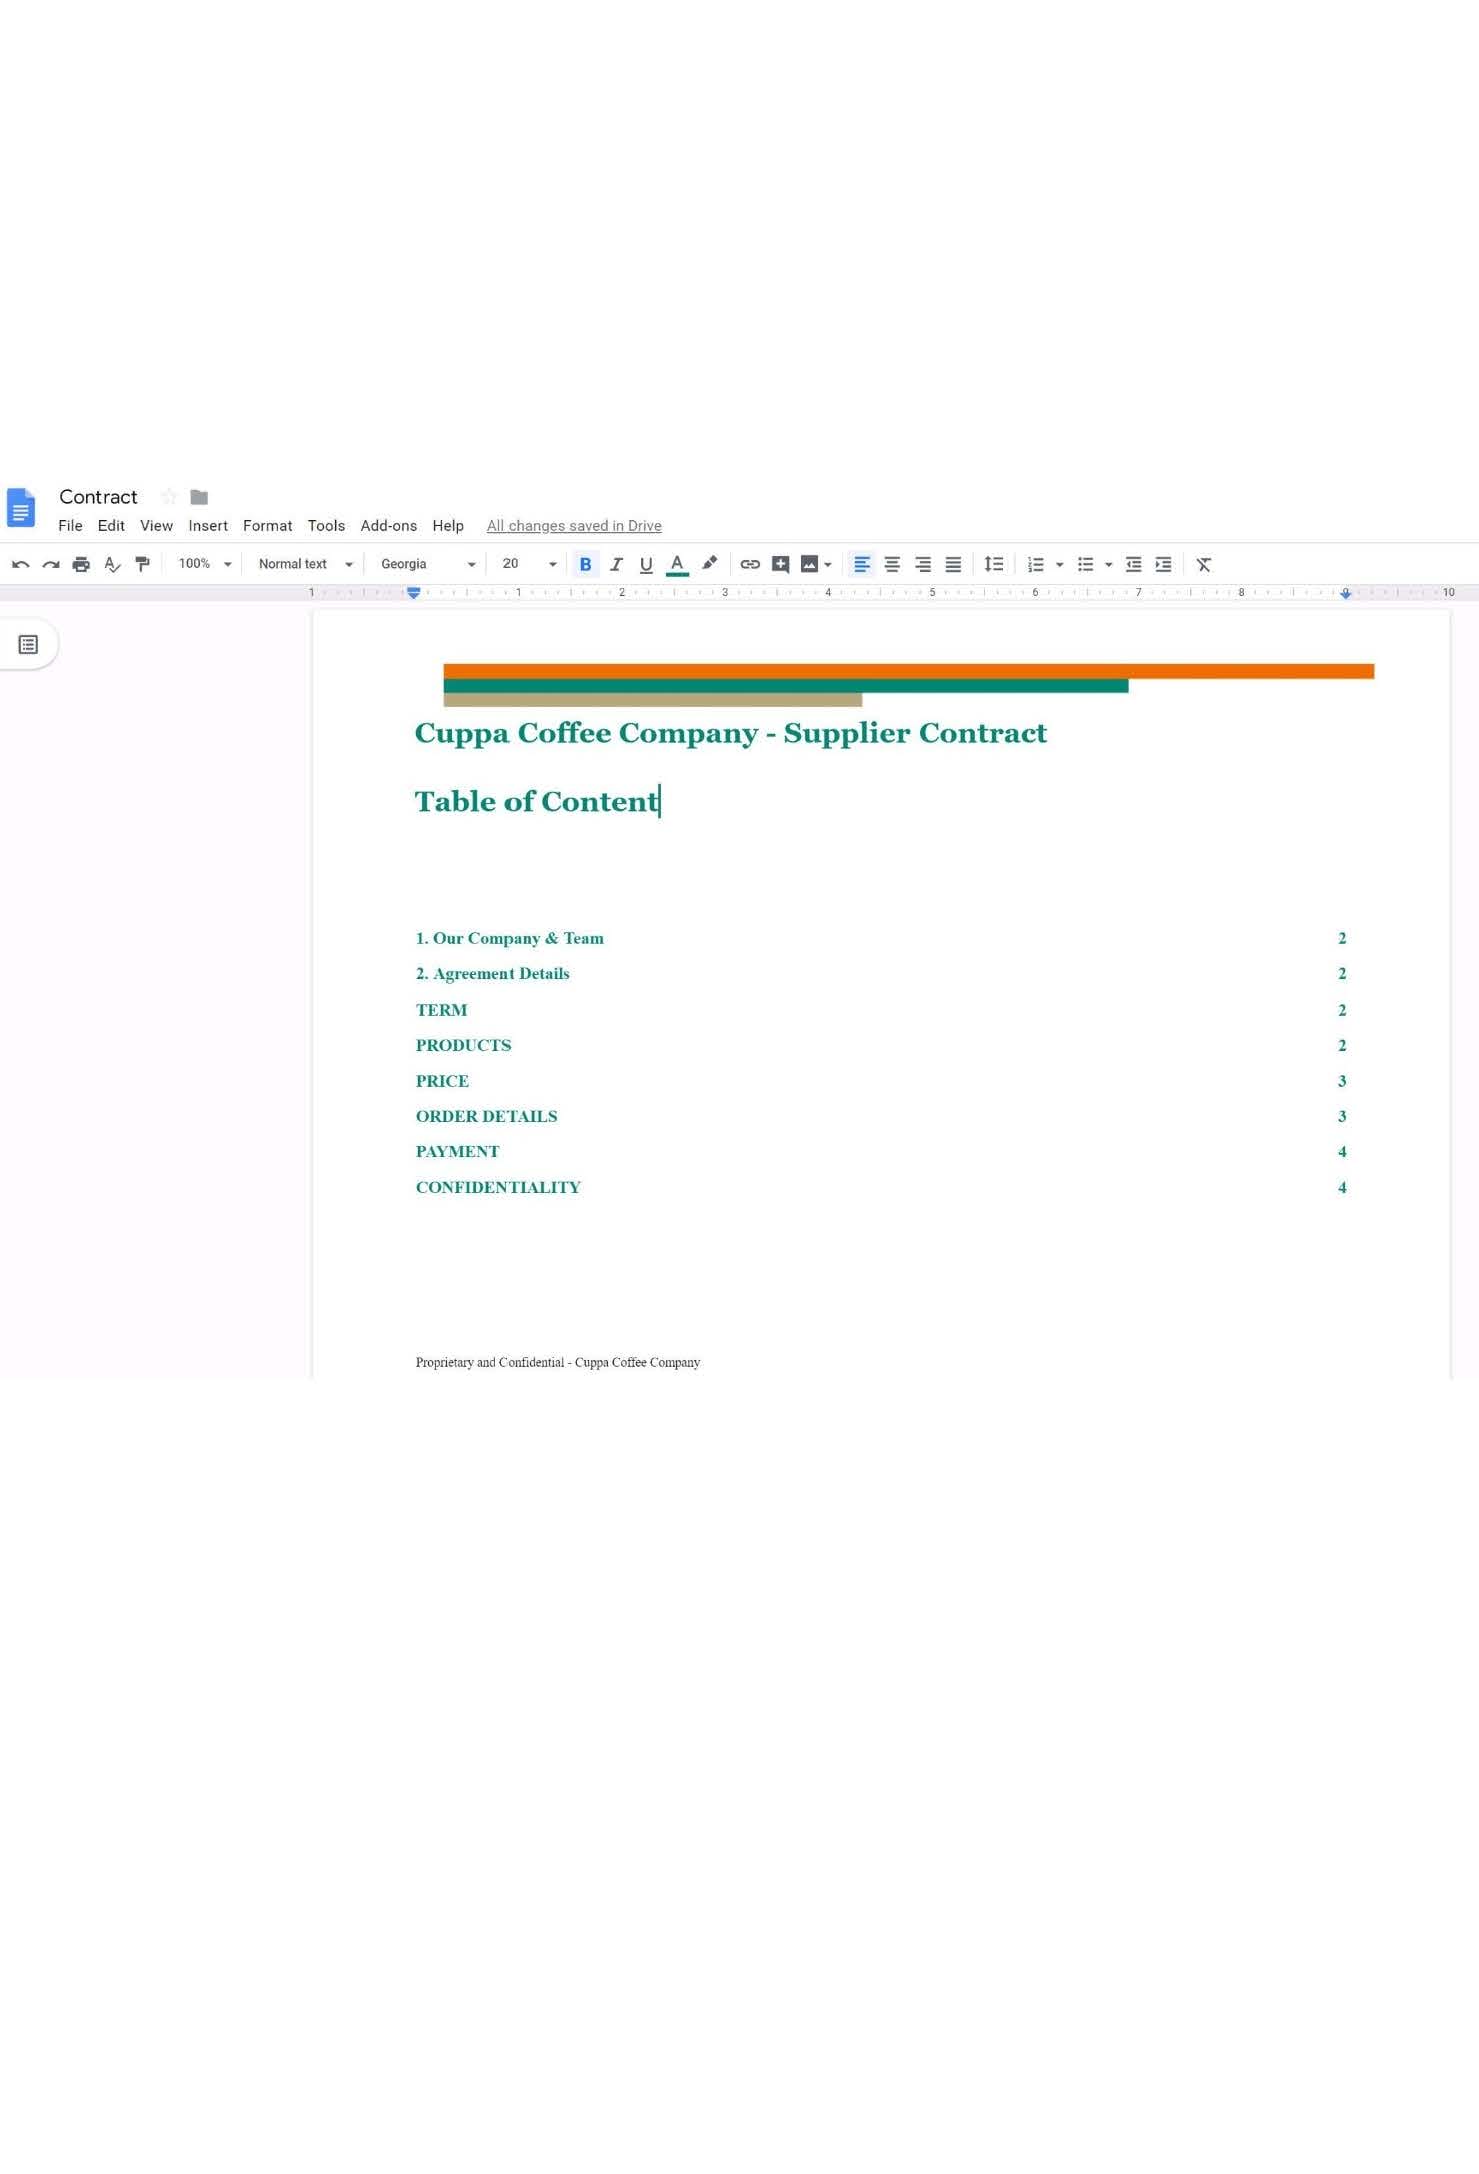Image resolution: width=1479 pixels, height=2174 pixels.
Task: Open the Help menu
Action: [448, 526]
